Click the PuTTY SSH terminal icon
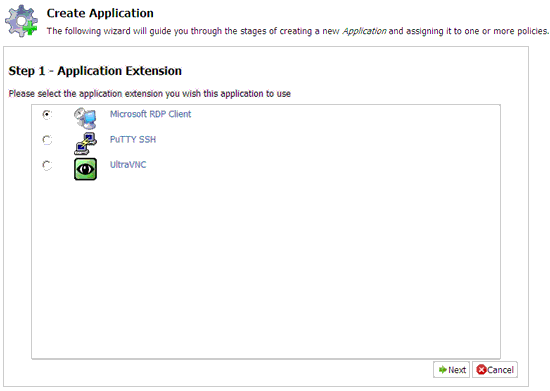Image resolution: width=550 pixels, height=391 pixels. point(85,144)
